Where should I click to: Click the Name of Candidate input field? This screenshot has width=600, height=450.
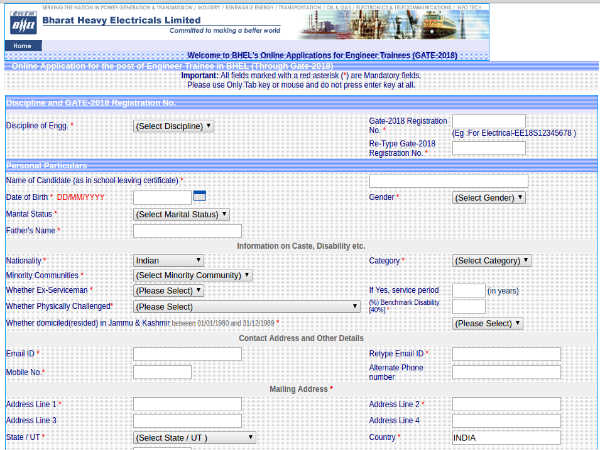pos(448,181)
